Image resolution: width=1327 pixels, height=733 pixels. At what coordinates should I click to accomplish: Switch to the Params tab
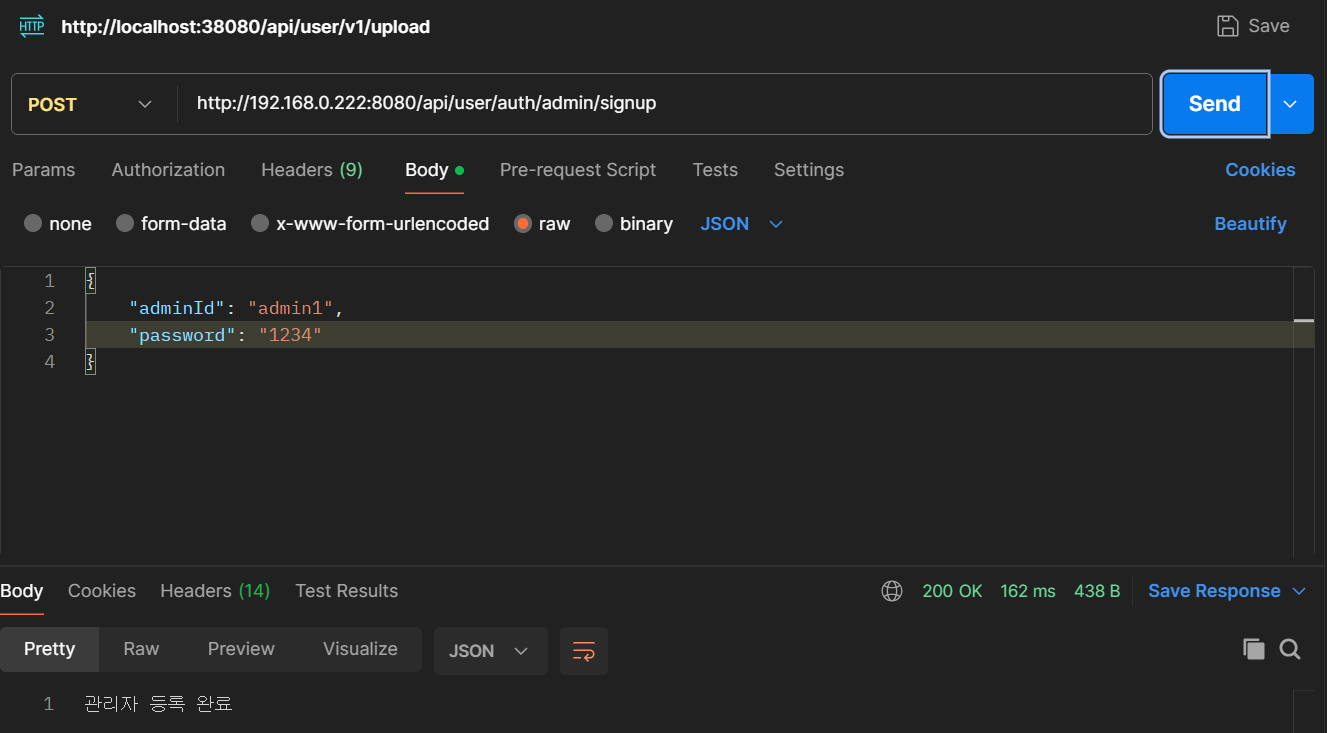(x=43, y=170)
